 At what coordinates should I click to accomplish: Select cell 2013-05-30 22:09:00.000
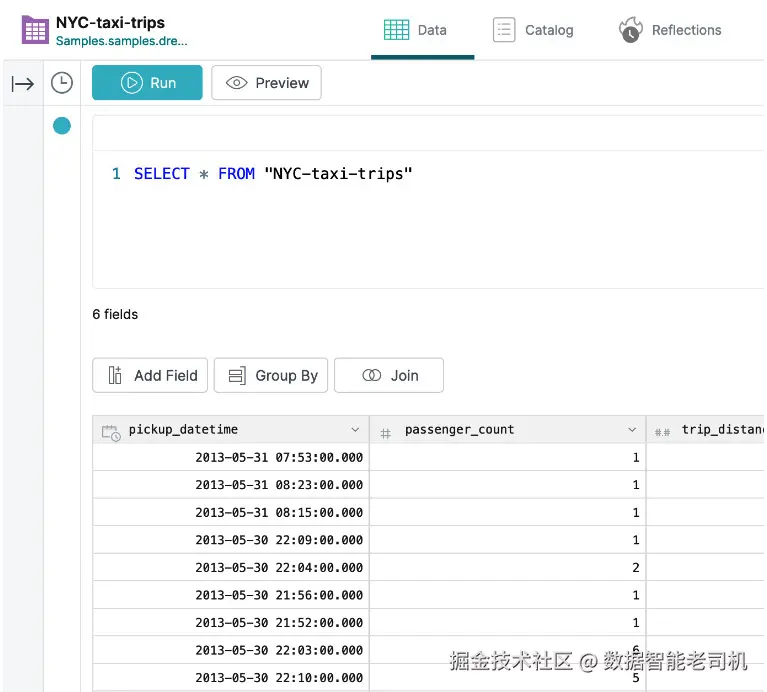click(231, 540)
